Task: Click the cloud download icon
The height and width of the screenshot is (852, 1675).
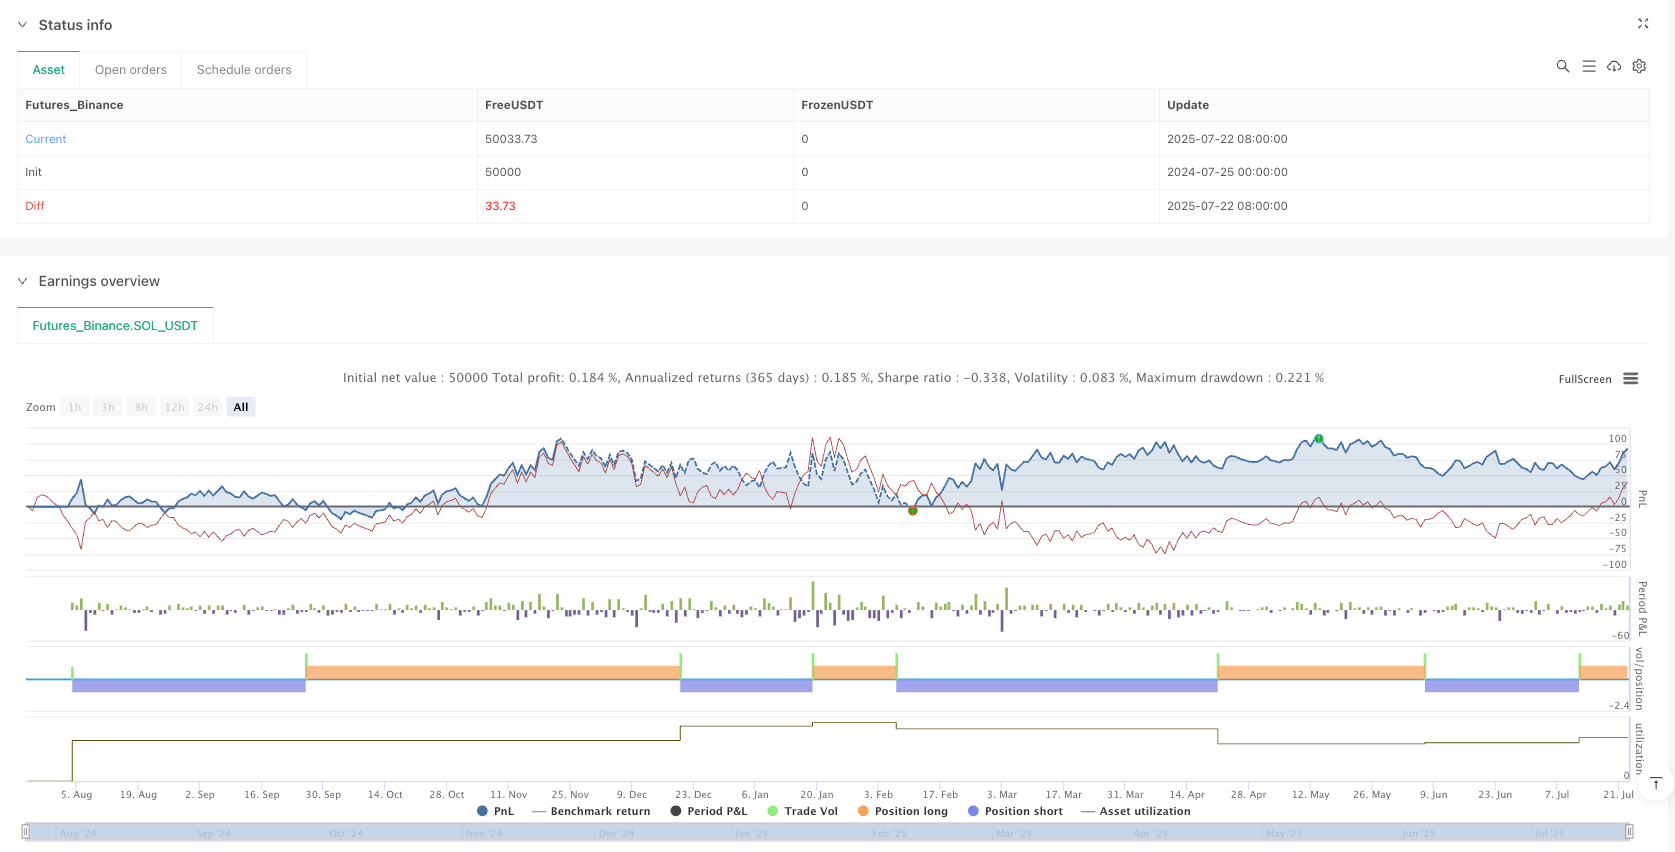Action: click(1614, 66)
